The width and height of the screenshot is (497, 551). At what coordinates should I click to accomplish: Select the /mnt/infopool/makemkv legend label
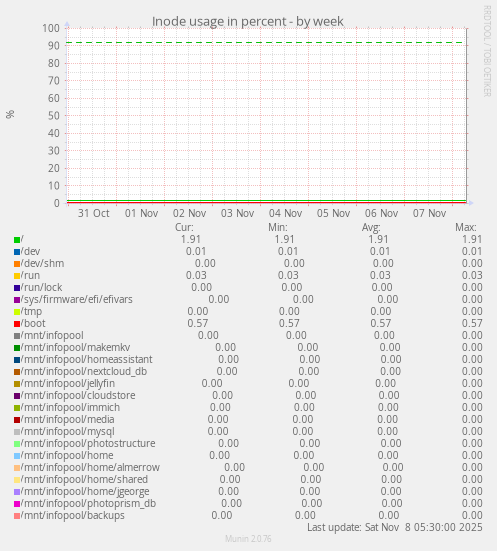[x=75, y=348]
